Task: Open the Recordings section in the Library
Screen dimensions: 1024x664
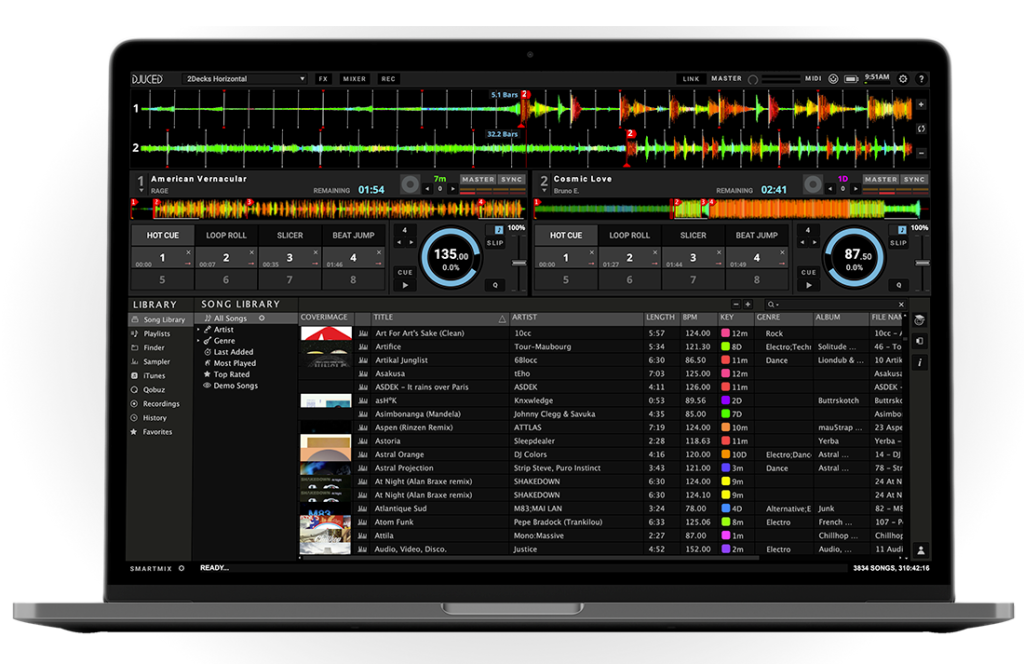Action: (162, 404)
